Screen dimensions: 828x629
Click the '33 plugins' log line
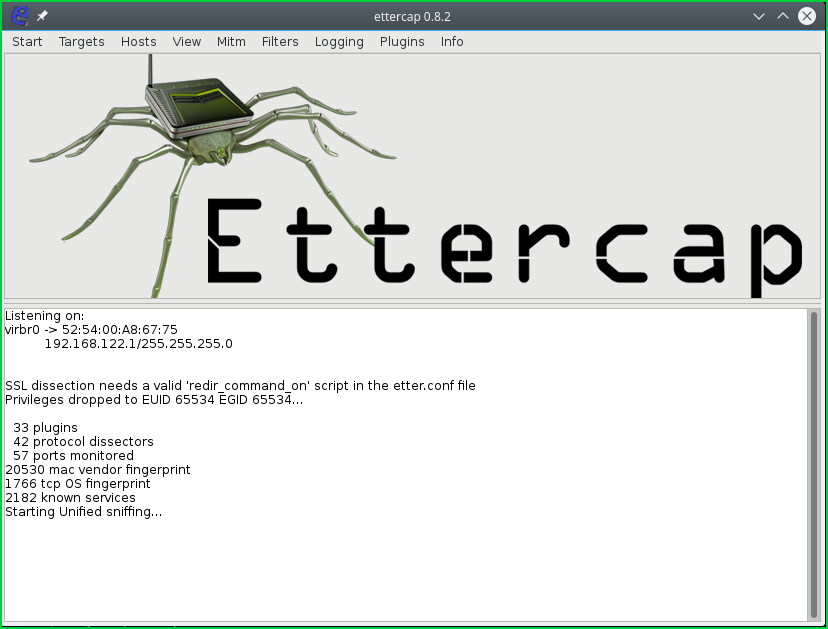click(45, 428)
